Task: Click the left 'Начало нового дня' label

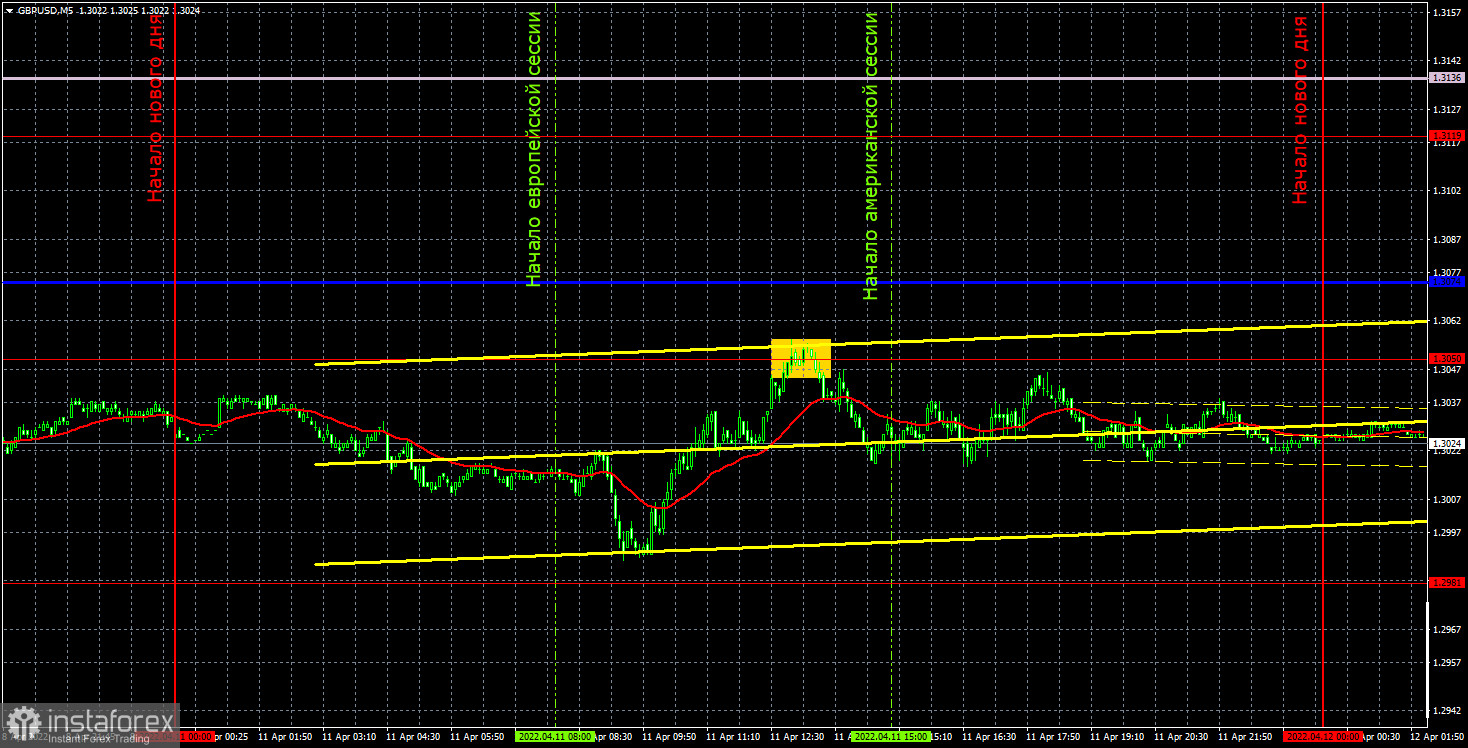Action: pyautogui.click(x=155, y=110)
